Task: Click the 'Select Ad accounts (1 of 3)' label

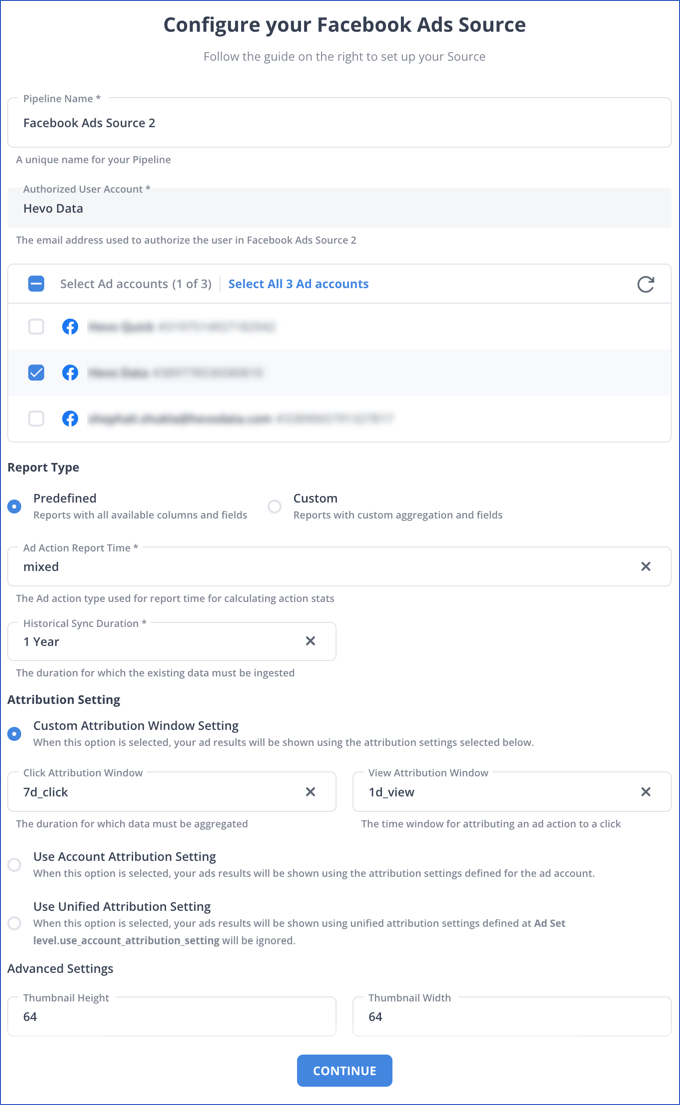Action: point(135,284)
